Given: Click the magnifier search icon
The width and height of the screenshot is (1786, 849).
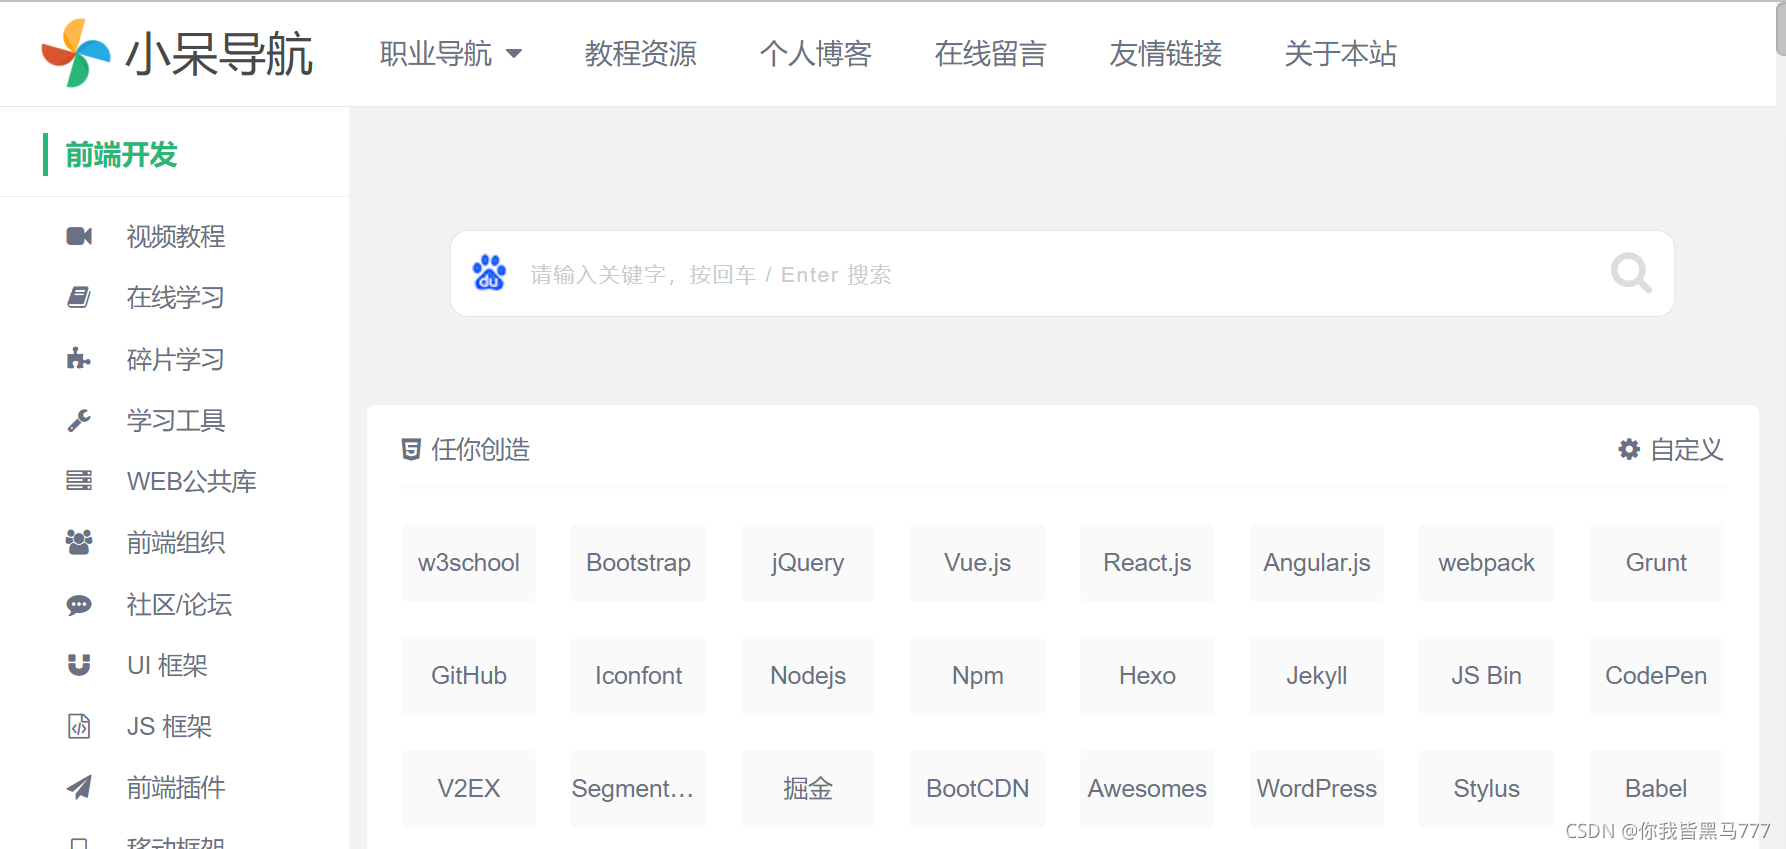Looking at the screenshot, I should coord(1631,272).
